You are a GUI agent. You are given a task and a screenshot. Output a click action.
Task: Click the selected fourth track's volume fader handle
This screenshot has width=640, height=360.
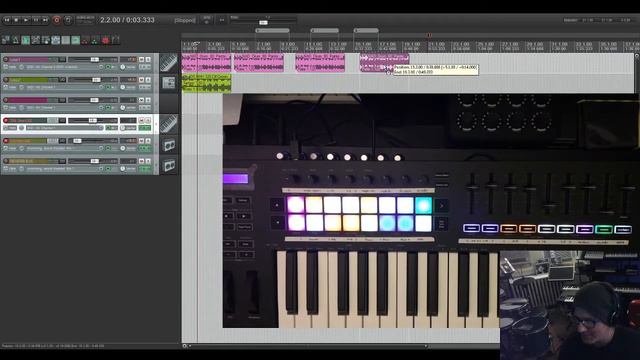click(x=92, y=120)
